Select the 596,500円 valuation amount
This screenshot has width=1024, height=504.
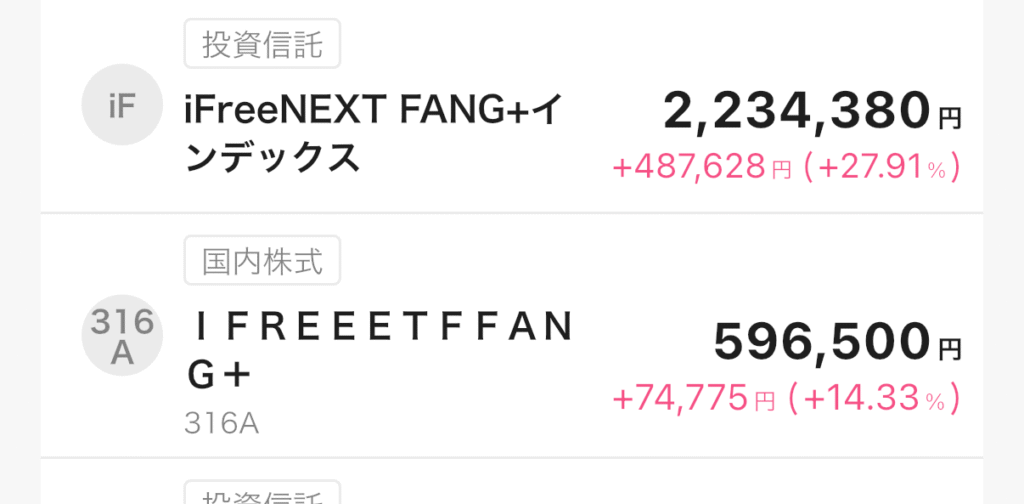point(821,343)
